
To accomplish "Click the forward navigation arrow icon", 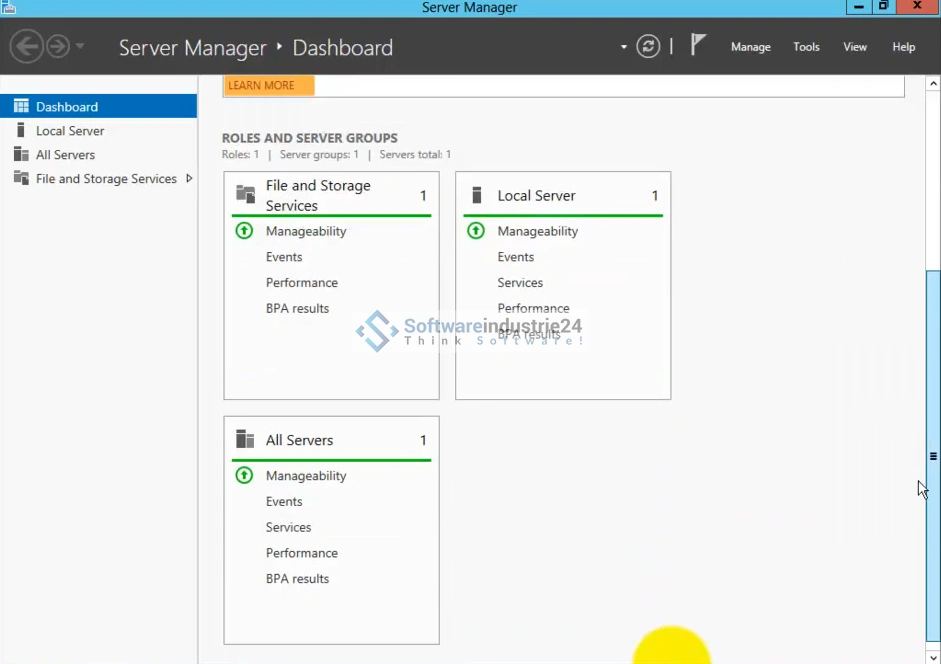I will point(58,46).
